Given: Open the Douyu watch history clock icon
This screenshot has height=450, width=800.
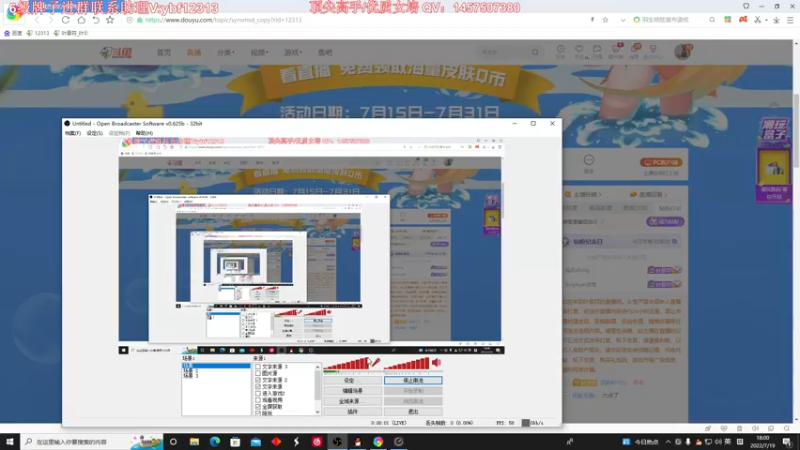Looking at the screenshot, I should [x=560, y=49].
